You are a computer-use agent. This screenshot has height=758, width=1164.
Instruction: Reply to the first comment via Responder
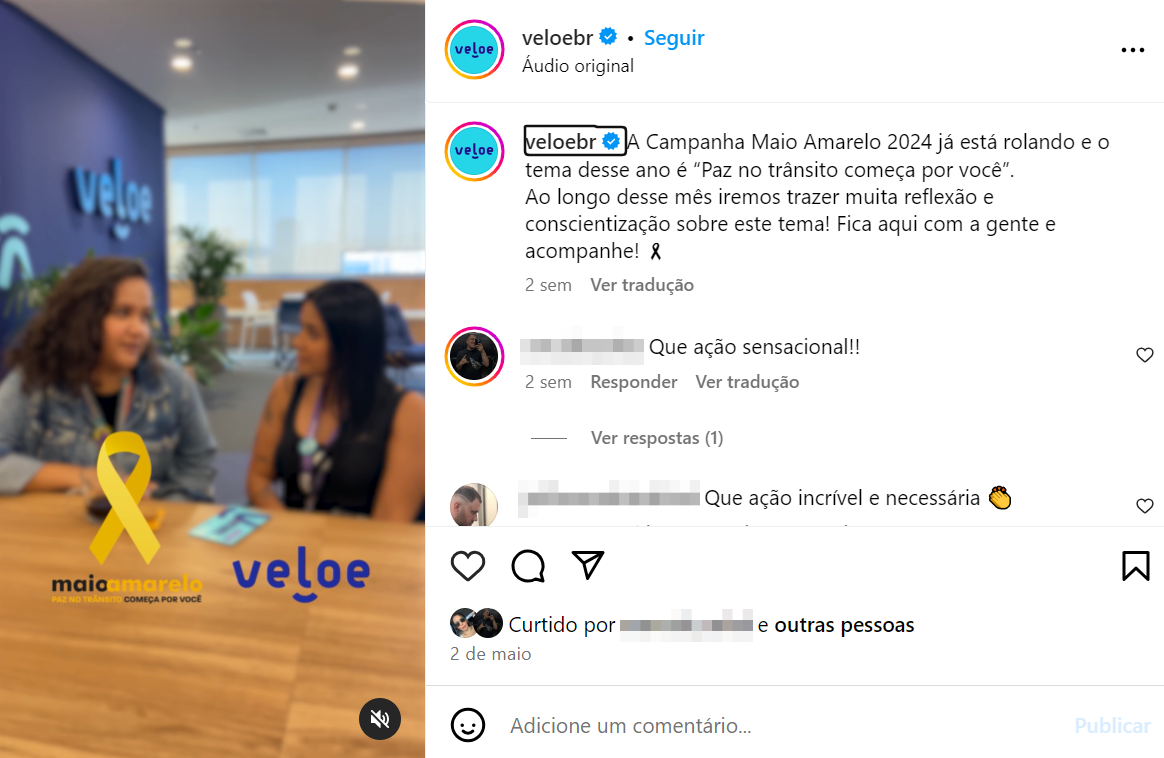[x=633, y=382]
